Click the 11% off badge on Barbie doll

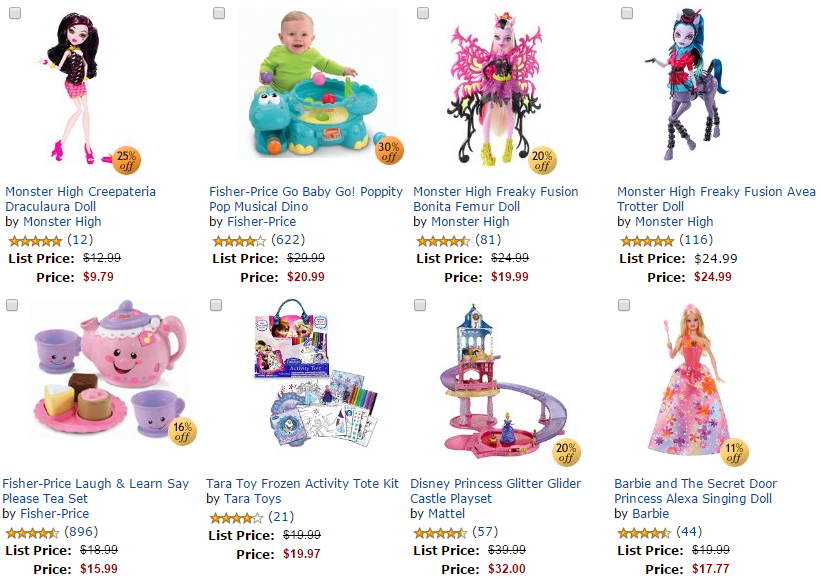pos(735,452)
